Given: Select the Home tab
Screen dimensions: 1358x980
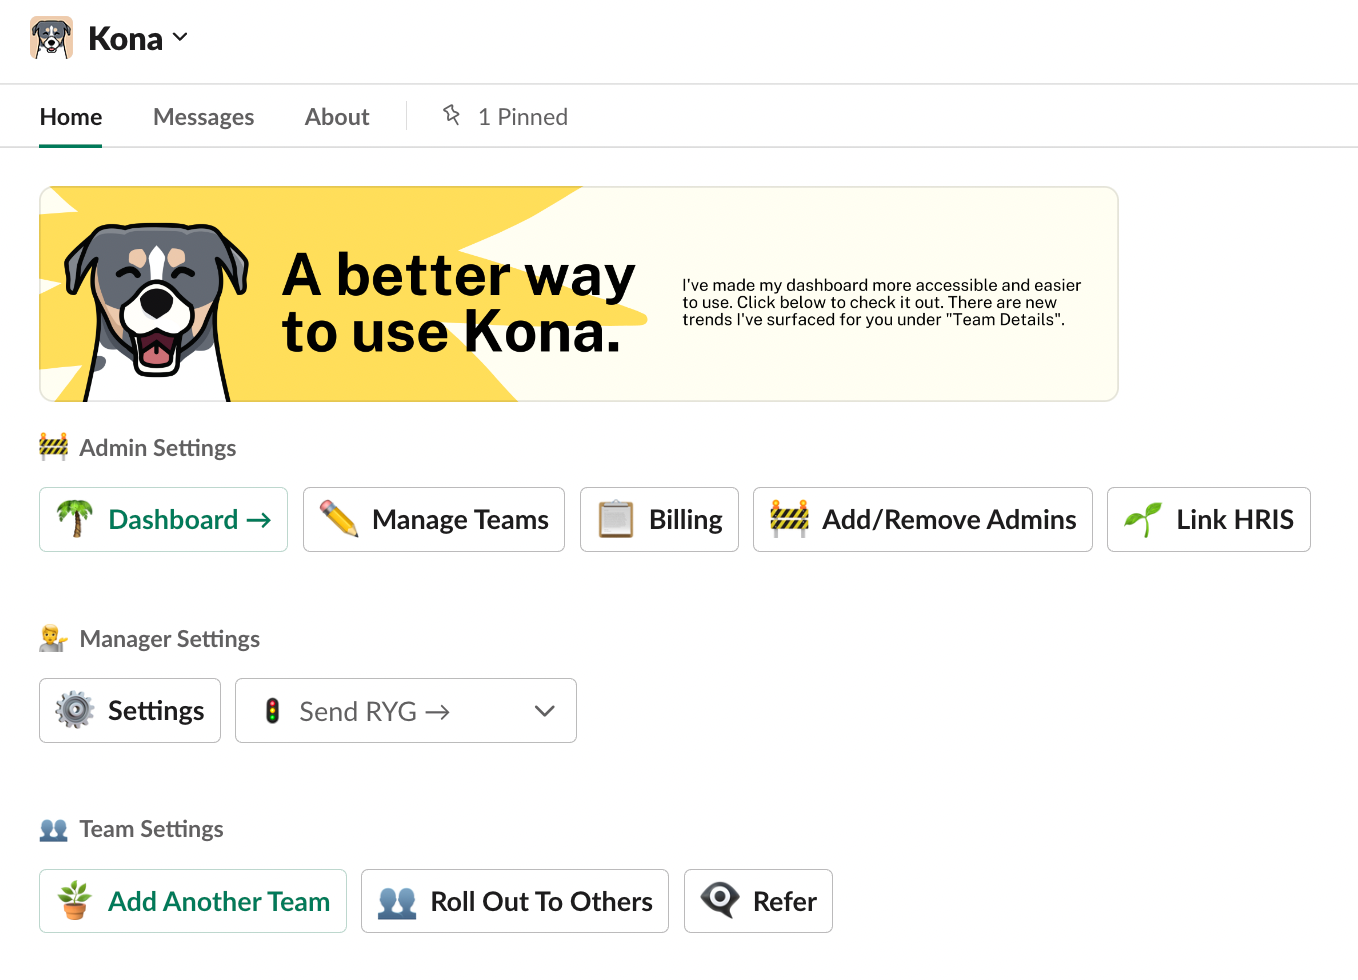Looking at the screenshot, I should click(71, 117).
